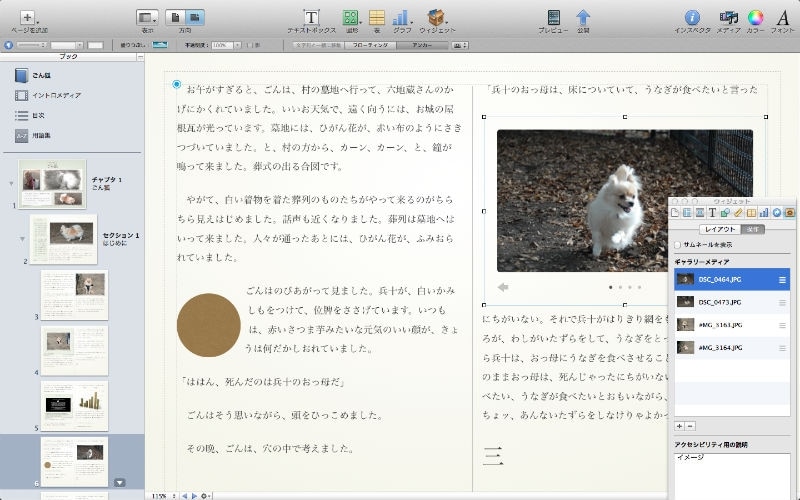Click the Text Box tool in toolbar

click(311, 18)
